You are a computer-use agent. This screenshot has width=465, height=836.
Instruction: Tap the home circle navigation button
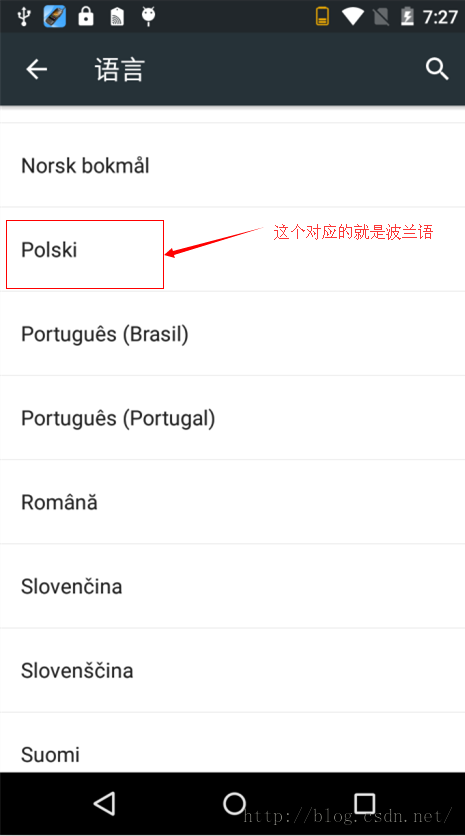tap(234, 803)
